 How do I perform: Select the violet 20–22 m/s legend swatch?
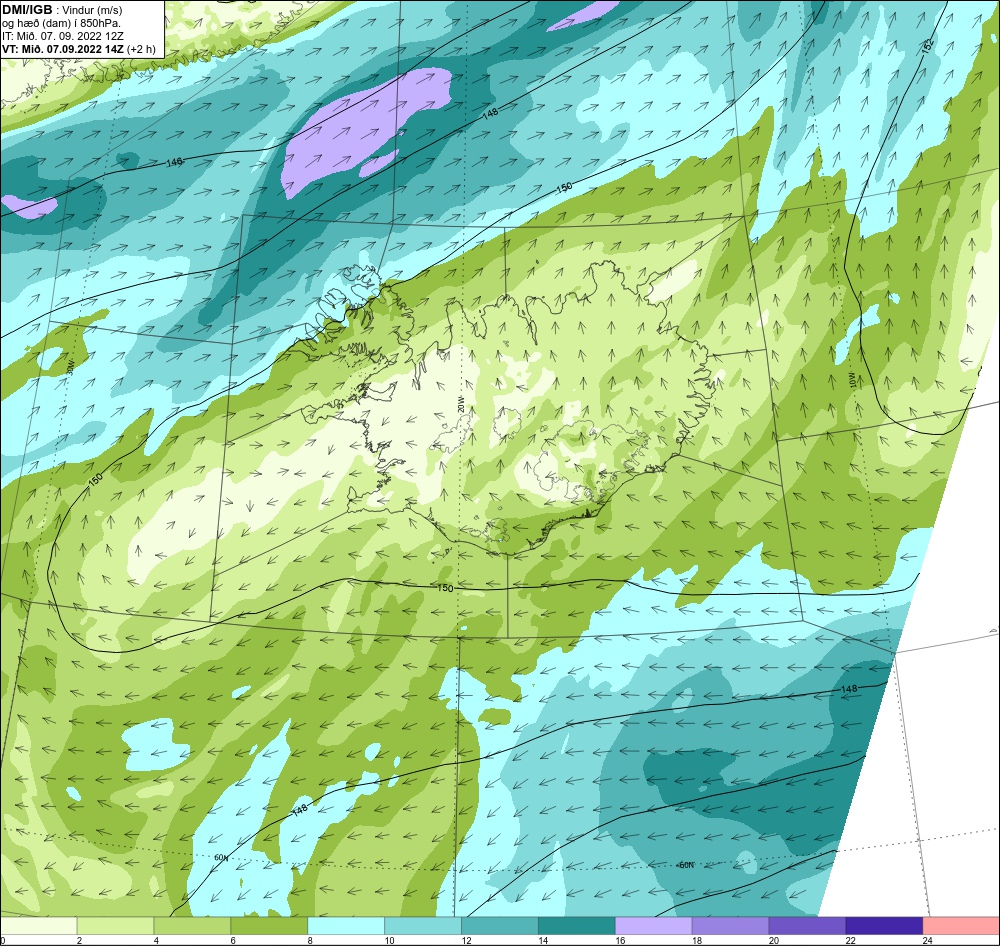coord(807,925)
